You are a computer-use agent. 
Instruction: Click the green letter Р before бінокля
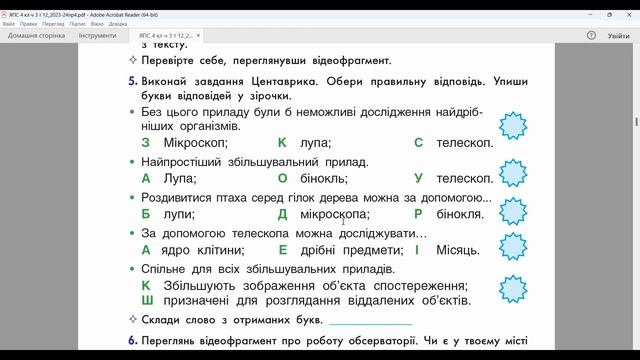pos(418,214)
